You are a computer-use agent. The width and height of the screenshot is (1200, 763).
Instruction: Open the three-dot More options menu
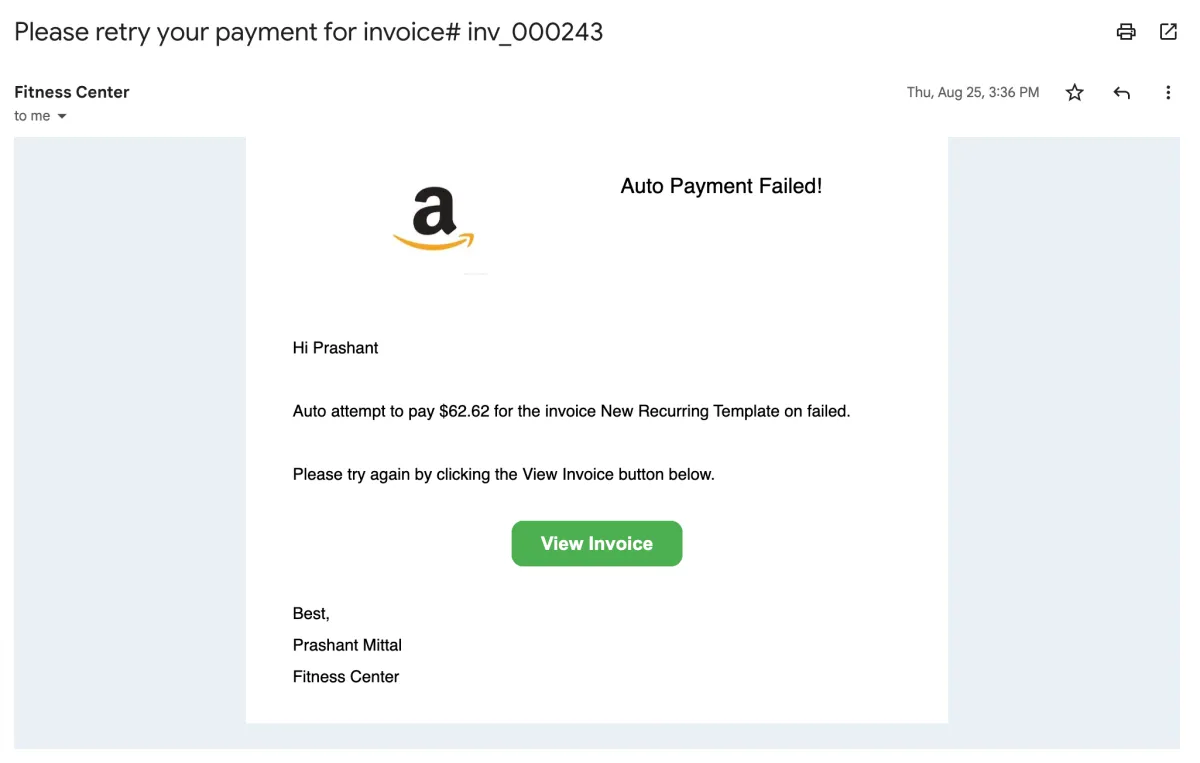1168,93
